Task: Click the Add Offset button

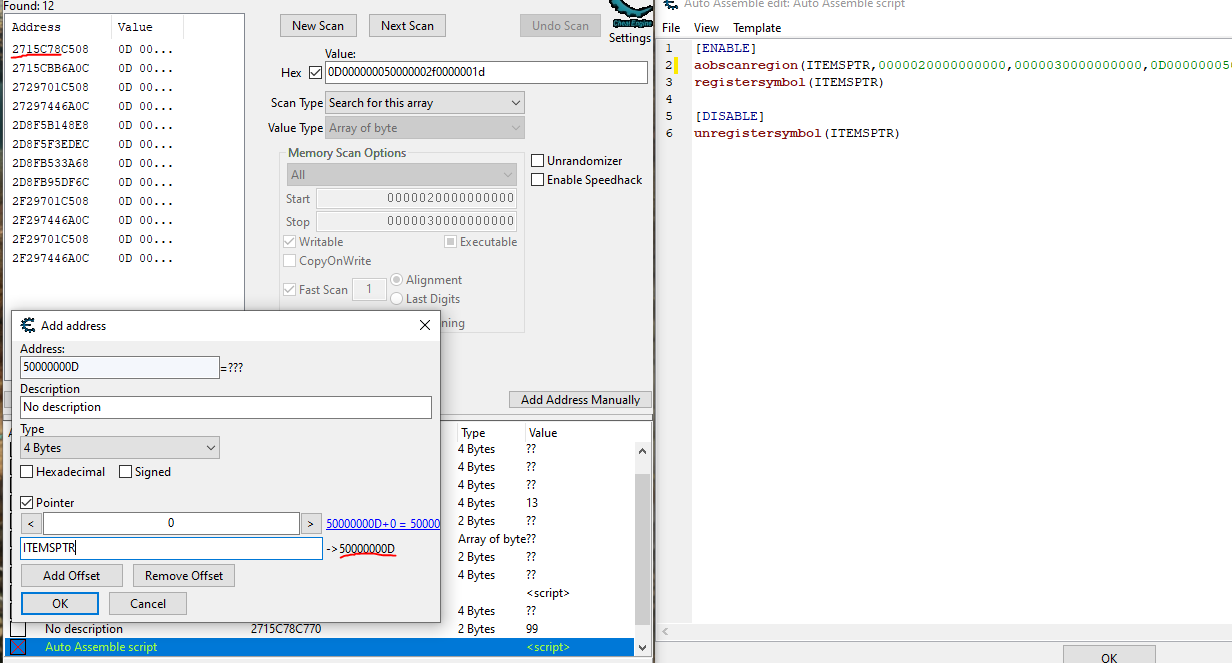Action: (72, 576)
